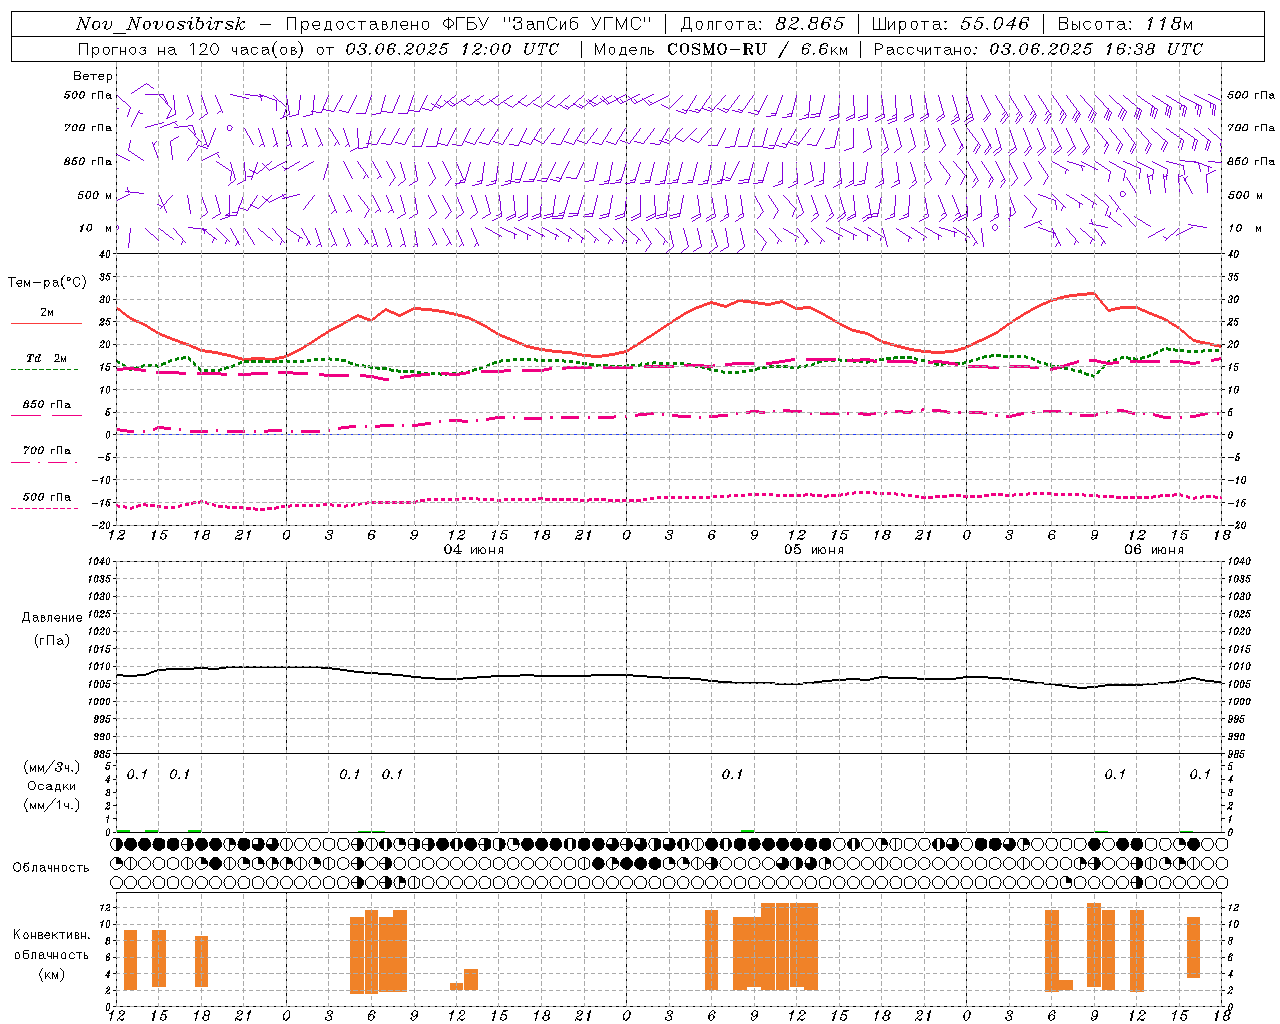Click the 'Модель COSMO-RU / 6.6км' label
Screen dimensions: 1280x1024
coord(720,49)
